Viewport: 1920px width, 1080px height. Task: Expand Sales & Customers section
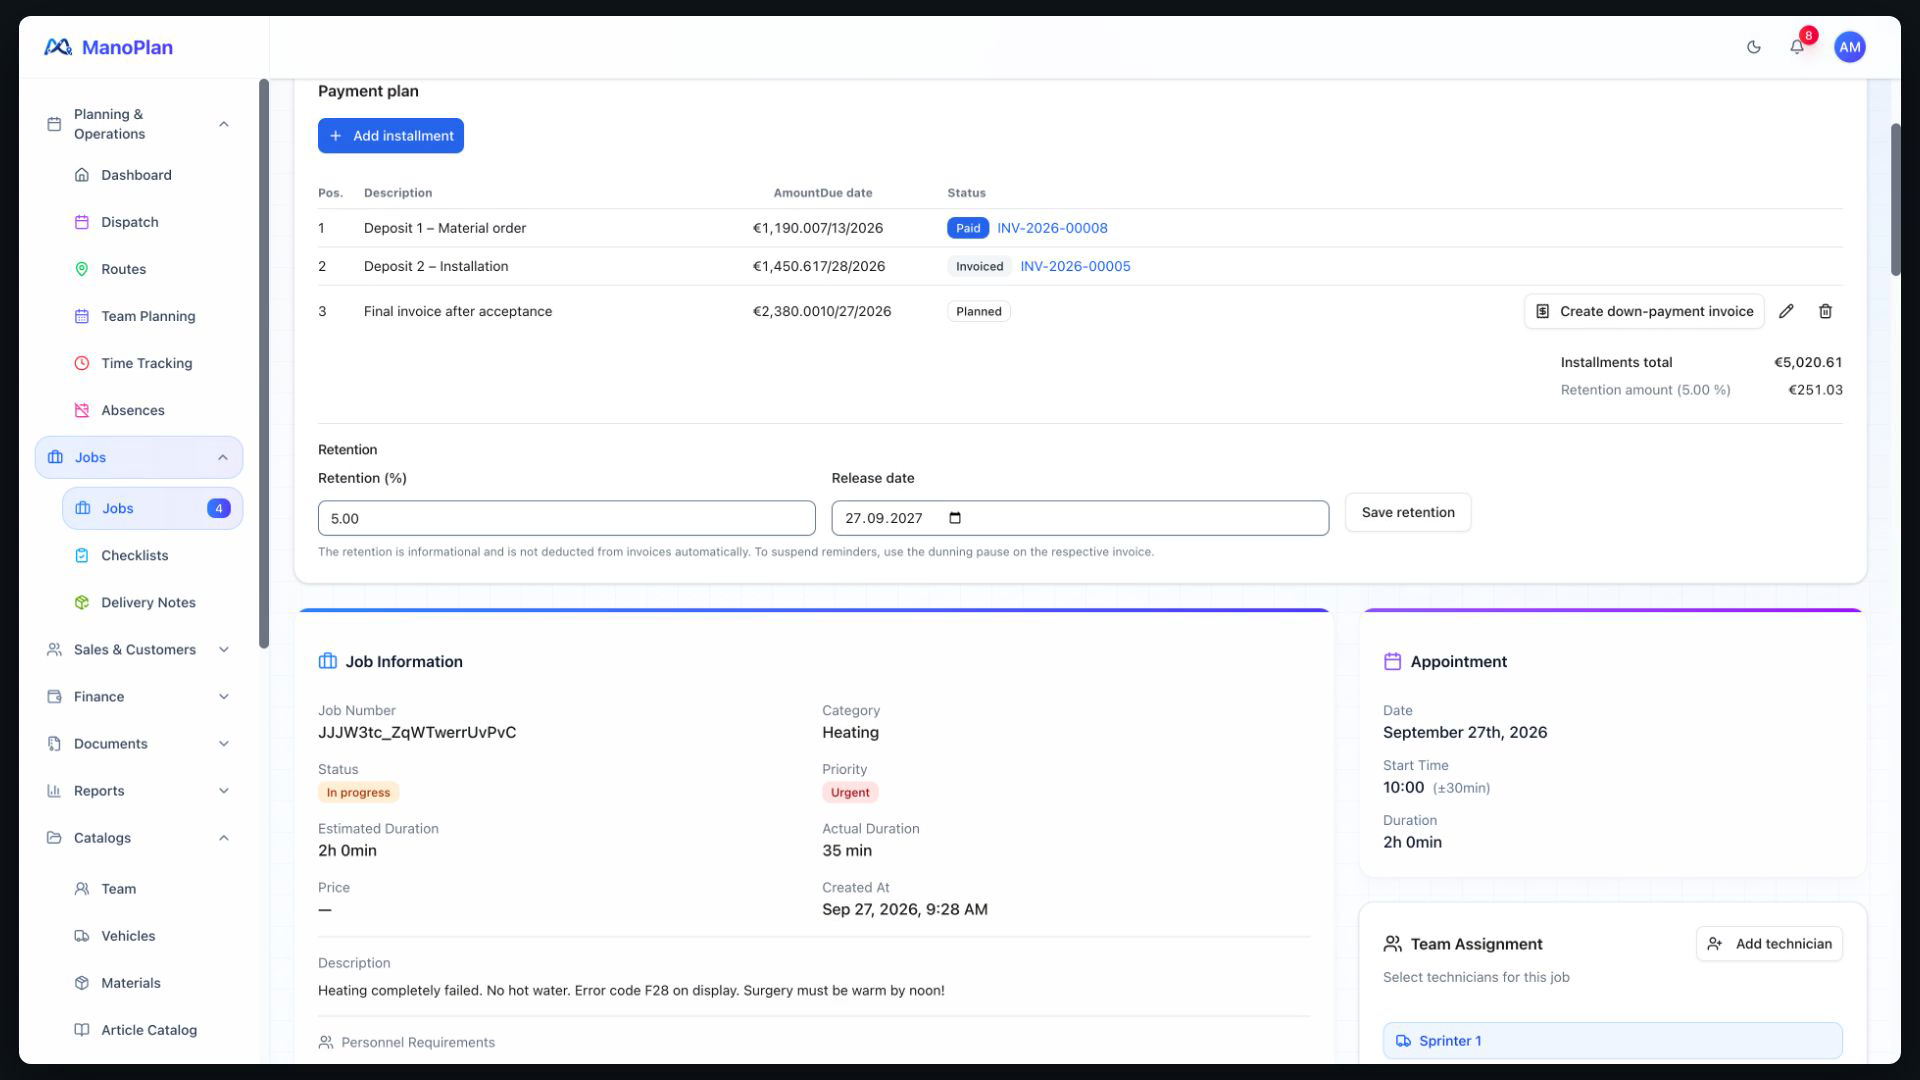138,650
